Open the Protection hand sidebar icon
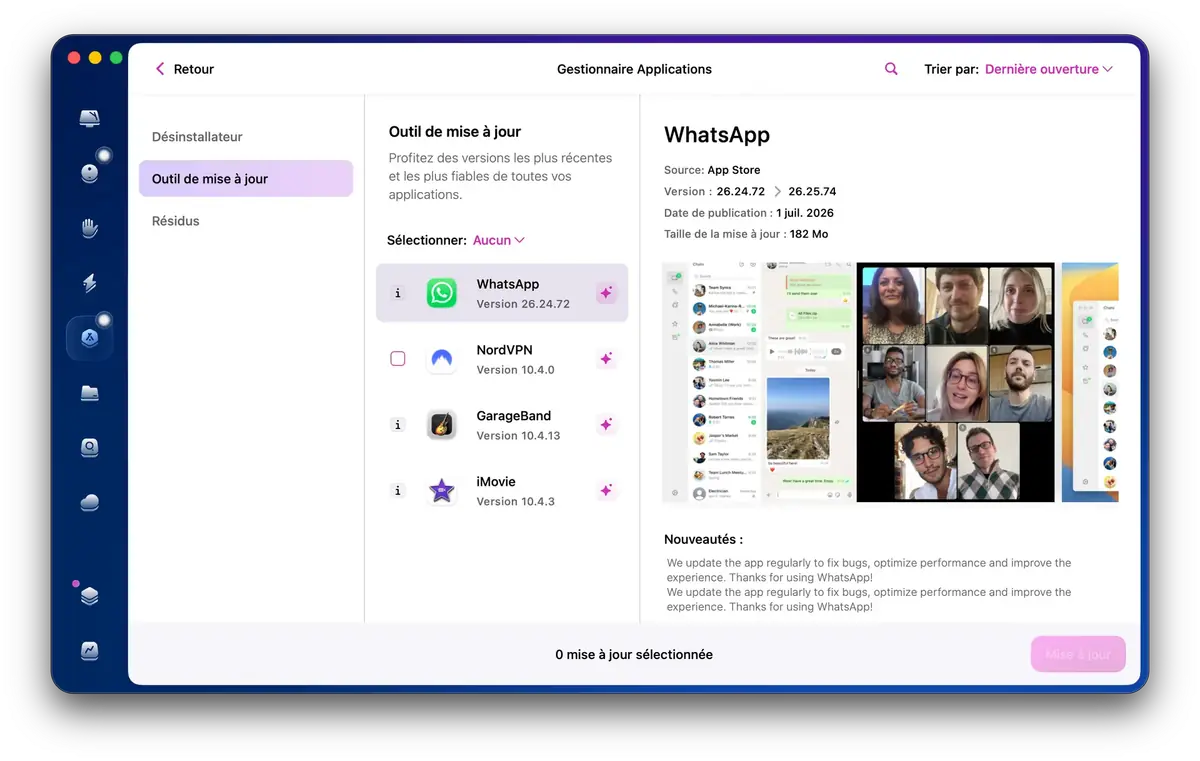Image resolution: width=1200 pixels, height=761 pixels. click(x=90, y=228)
